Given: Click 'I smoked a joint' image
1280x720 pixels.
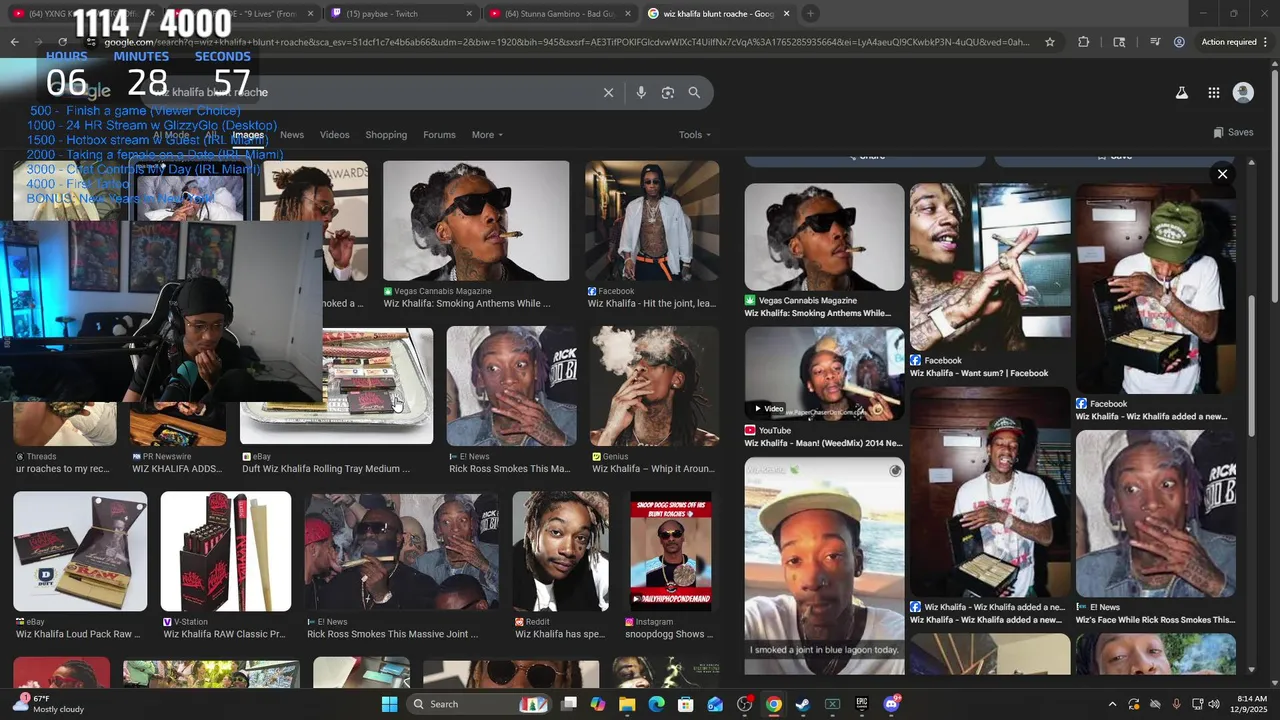Looking at the screenshot, I should [824, 566].
